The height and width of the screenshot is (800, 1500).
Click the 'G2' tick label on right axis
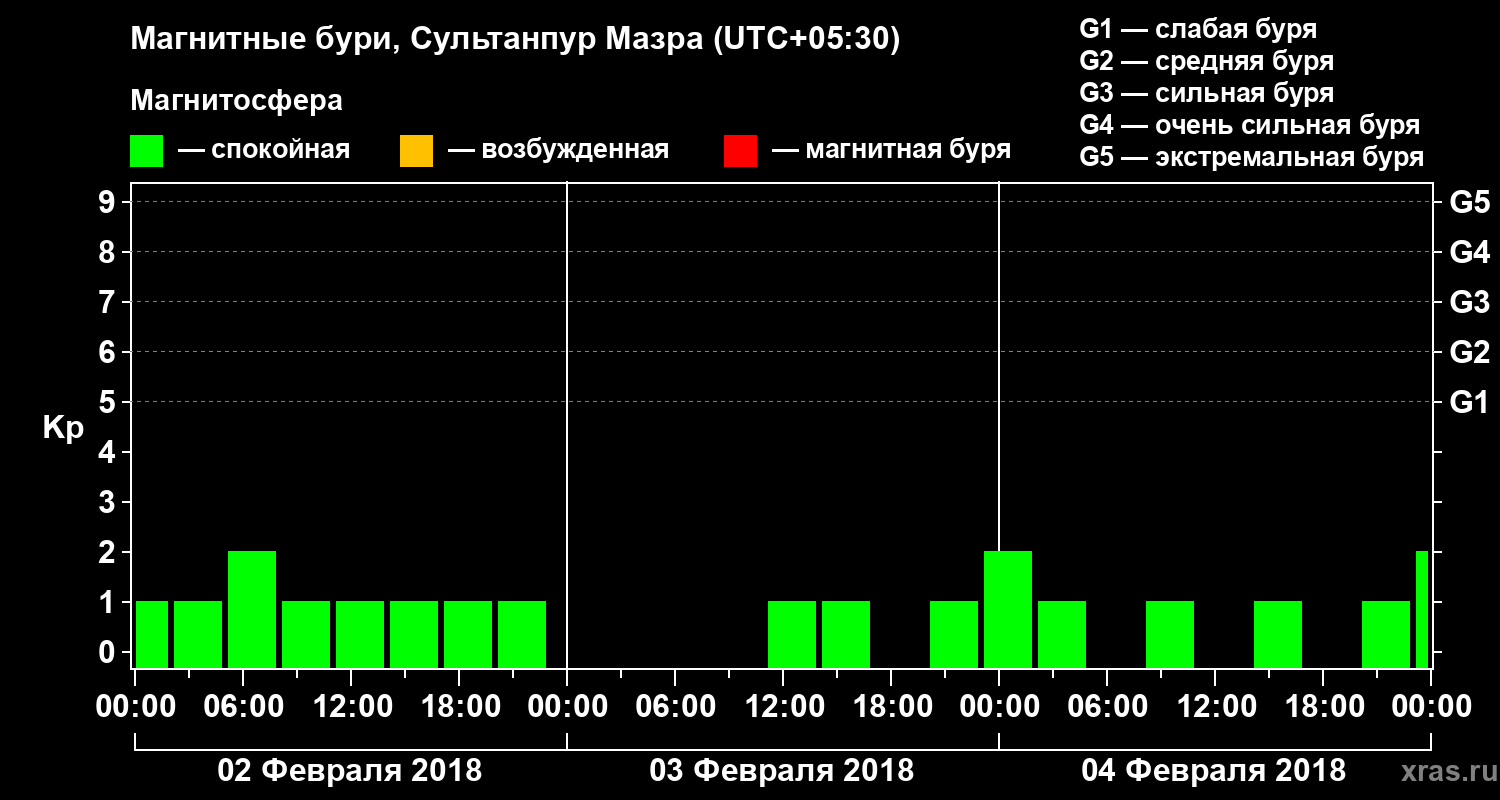tap(1469, 353)
